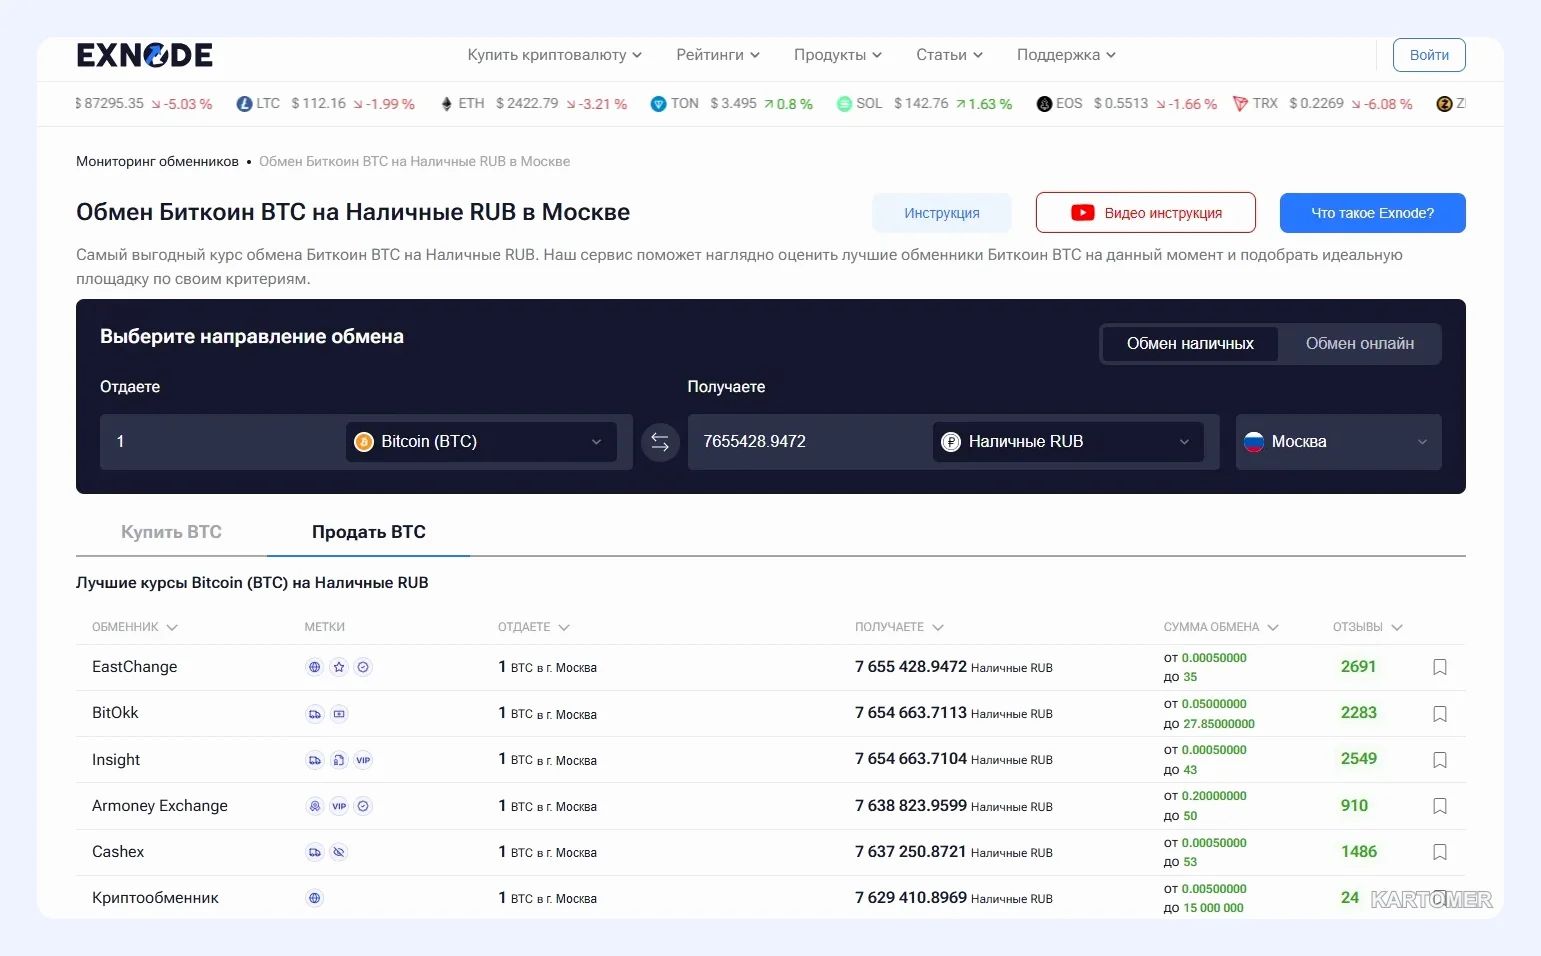1541x956 pixels.
Task: Click the VIP badge in Armoney Exchange row
Action: (339, 806)
